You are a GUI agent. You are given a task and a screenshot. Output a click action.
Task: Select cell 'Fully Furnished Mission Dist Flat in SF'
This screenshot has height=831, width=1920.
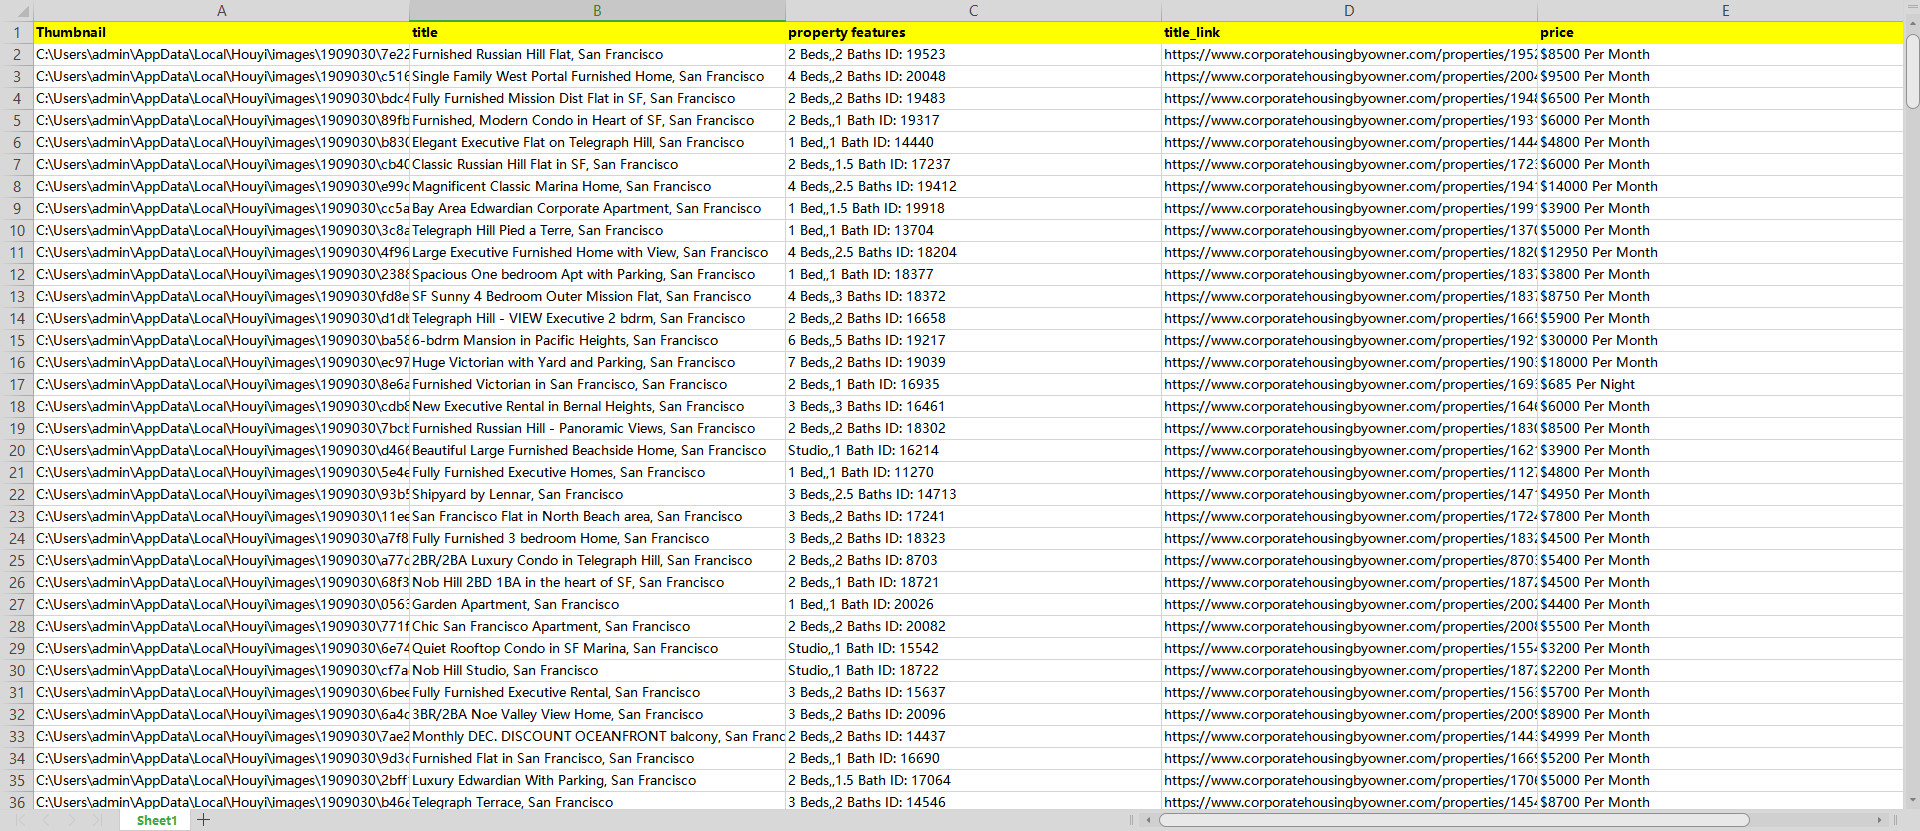click(597, 98)
